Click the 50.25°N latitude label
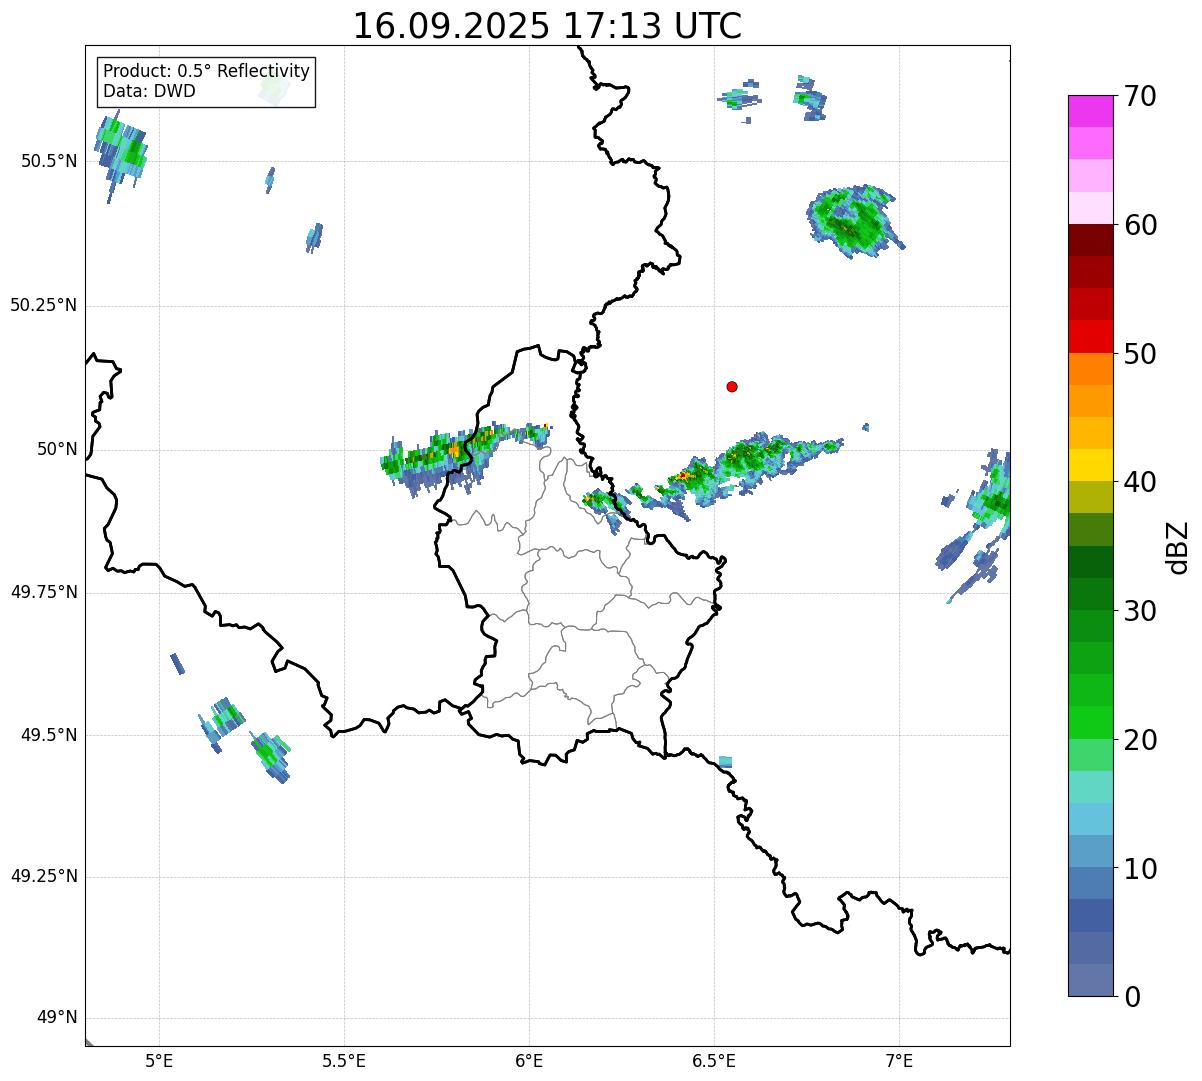Viewport: 1202px width, 1081px height. point(43,305)
